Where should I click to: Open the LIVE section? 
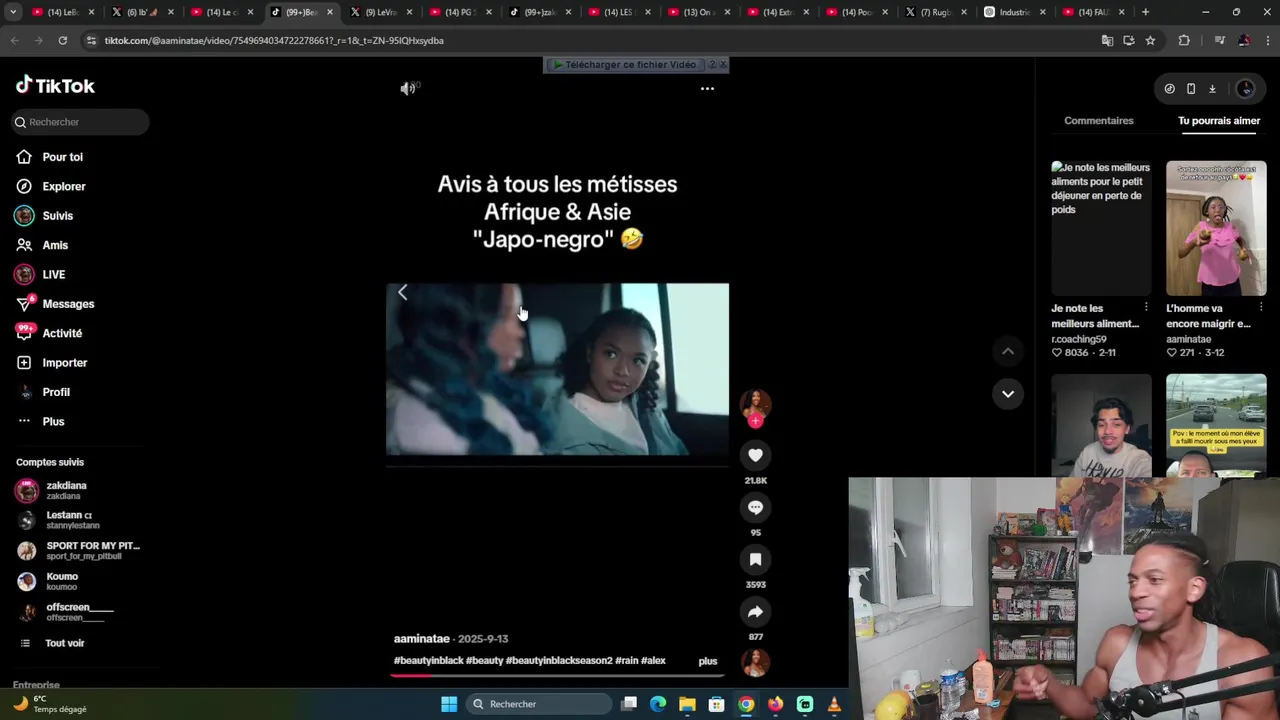53,274
